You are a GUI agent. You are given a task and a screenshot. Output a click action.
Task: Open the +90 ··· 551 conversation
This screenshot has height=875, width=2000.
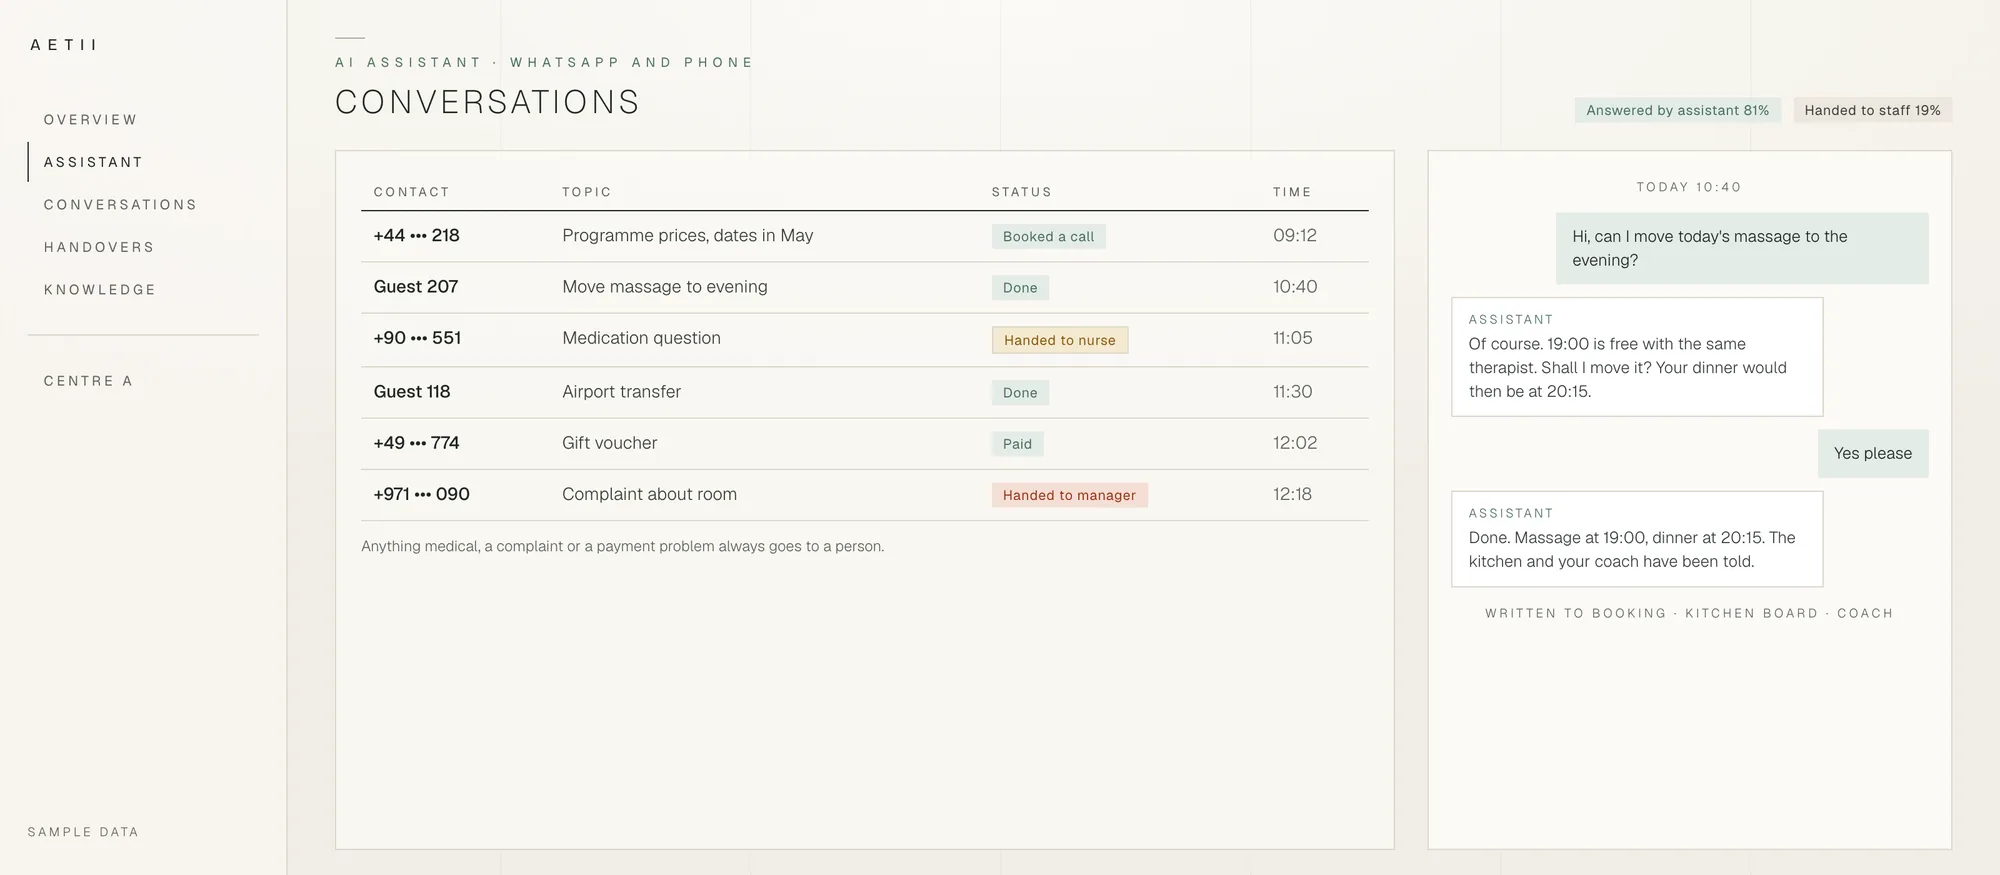coord(864,339)
